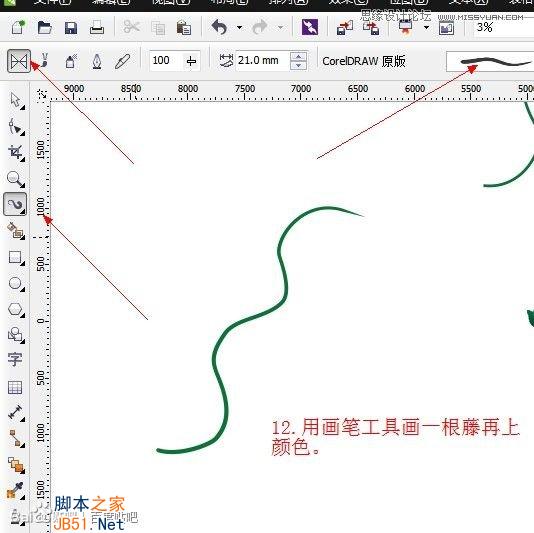The width and height of the screenshot is (534, 533).
Task: Click the Export icon
Action: tap(371, 27)
